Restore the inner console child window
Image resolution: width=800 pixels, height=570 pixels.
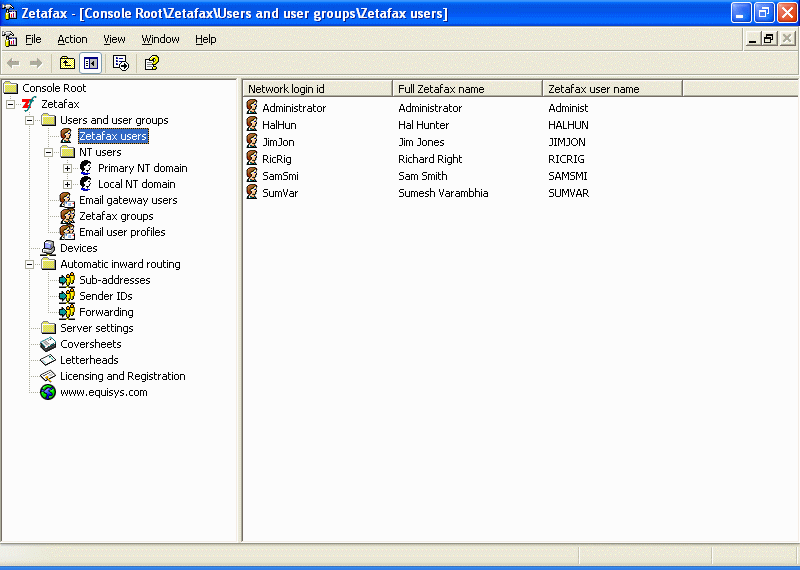pyautogui.click(x=768, y=39)
